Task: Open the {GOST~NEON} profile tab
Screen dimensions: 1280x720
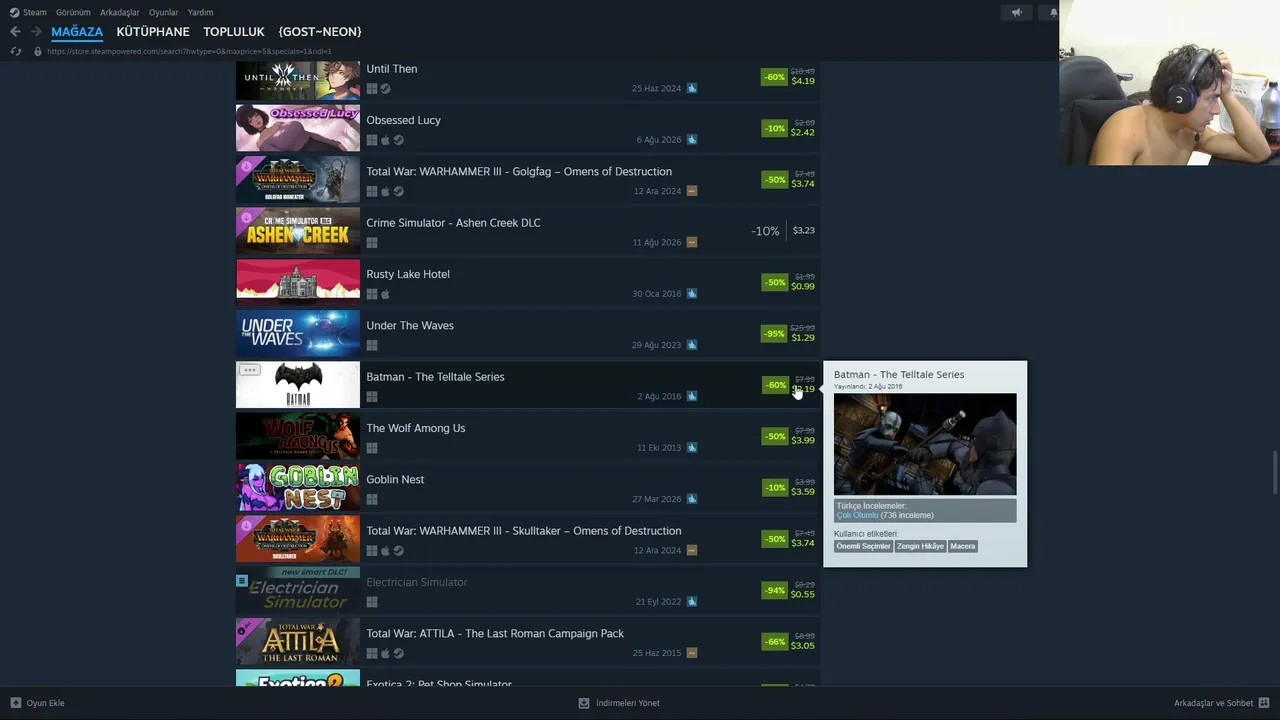Action: 320,32
